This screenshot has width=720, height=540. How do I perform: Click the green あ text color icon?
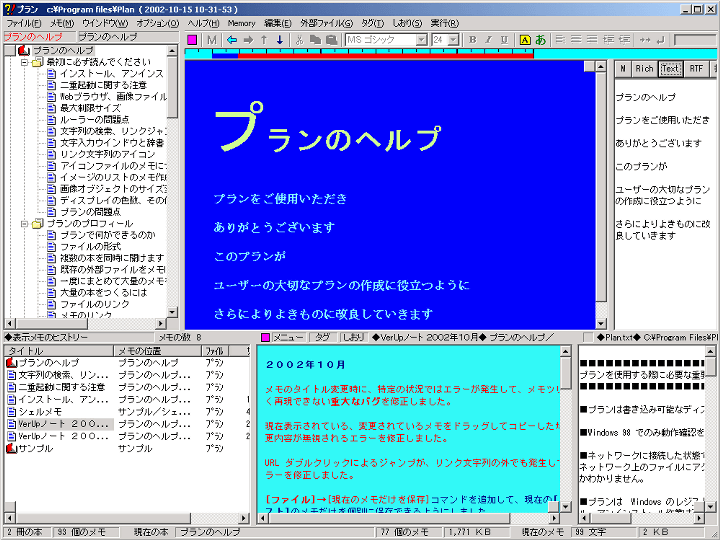540,40
